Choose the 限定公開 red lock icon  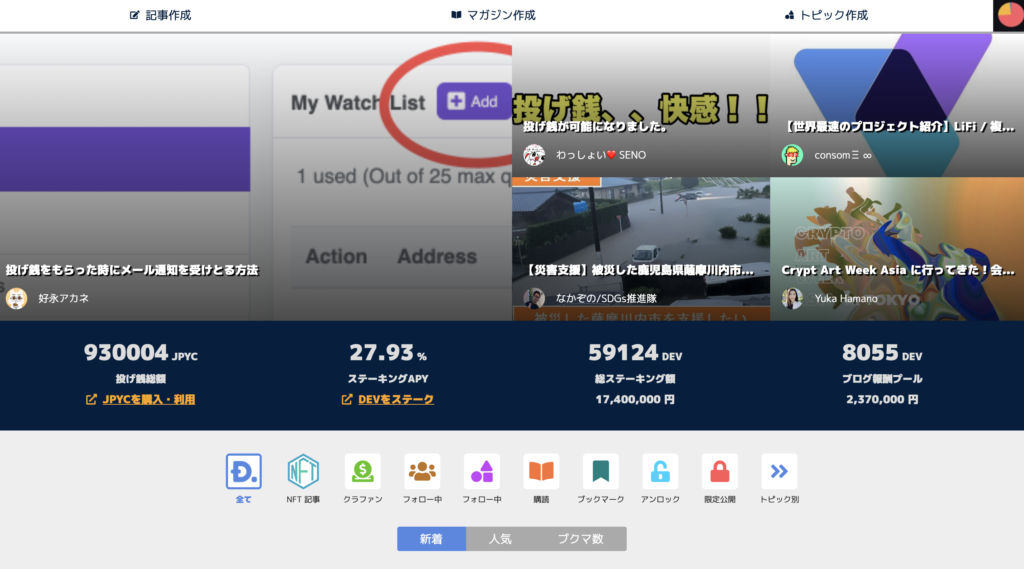(719, 471)
